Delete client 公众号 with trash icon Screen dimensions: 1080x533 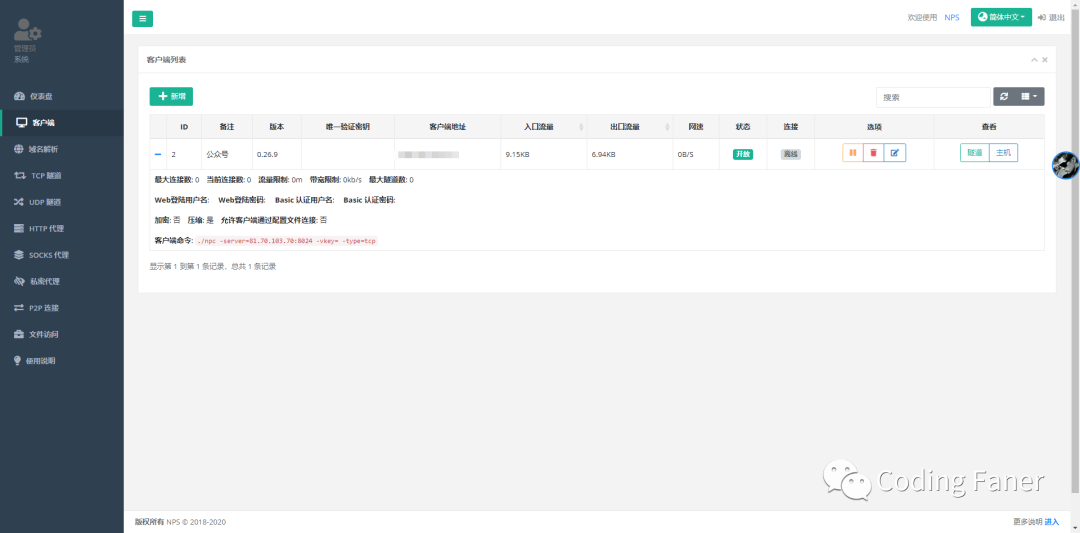(x=873, y=153)
